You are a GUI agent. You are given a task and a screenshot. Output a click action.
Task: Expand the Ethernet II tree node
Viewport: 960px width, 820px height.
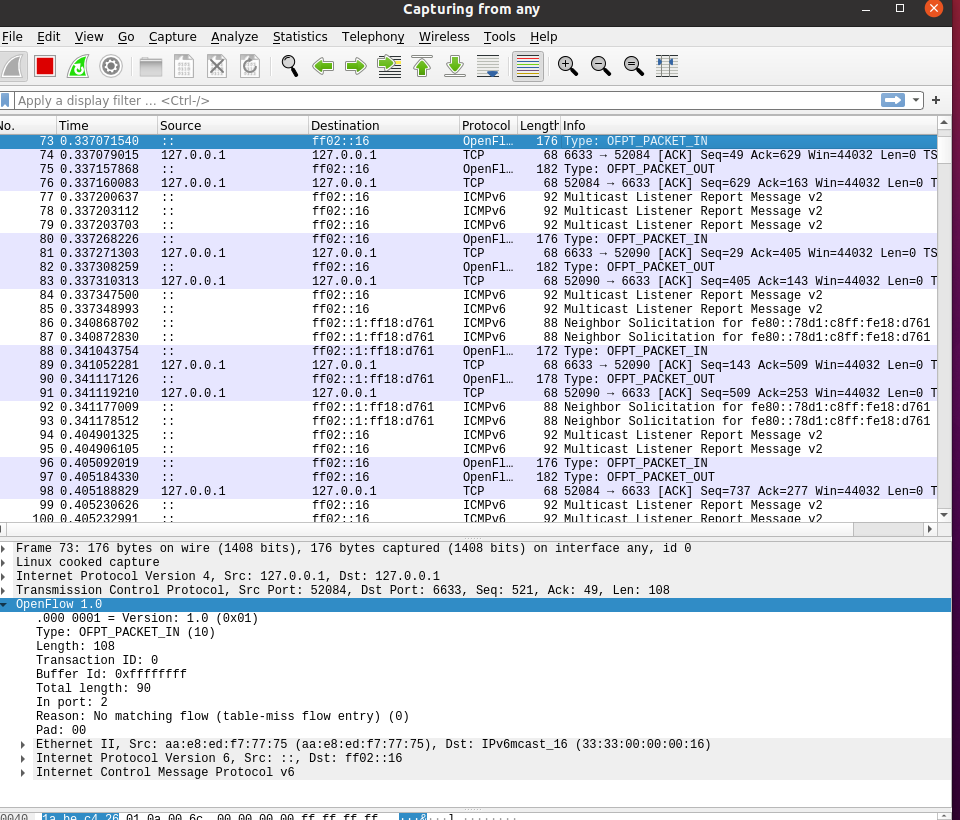coord(23,745)
